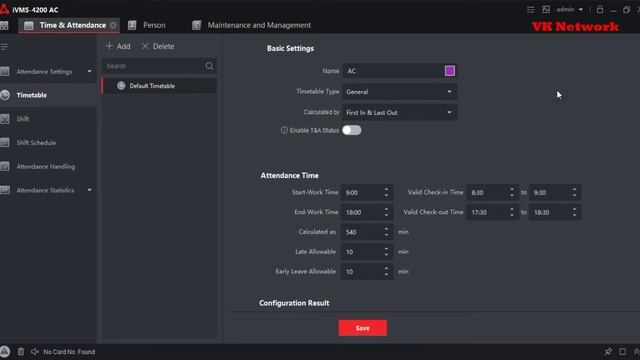Click the lock icon in title bar
The width and height of the screenshot is (640, 360).
pos(600,9)
